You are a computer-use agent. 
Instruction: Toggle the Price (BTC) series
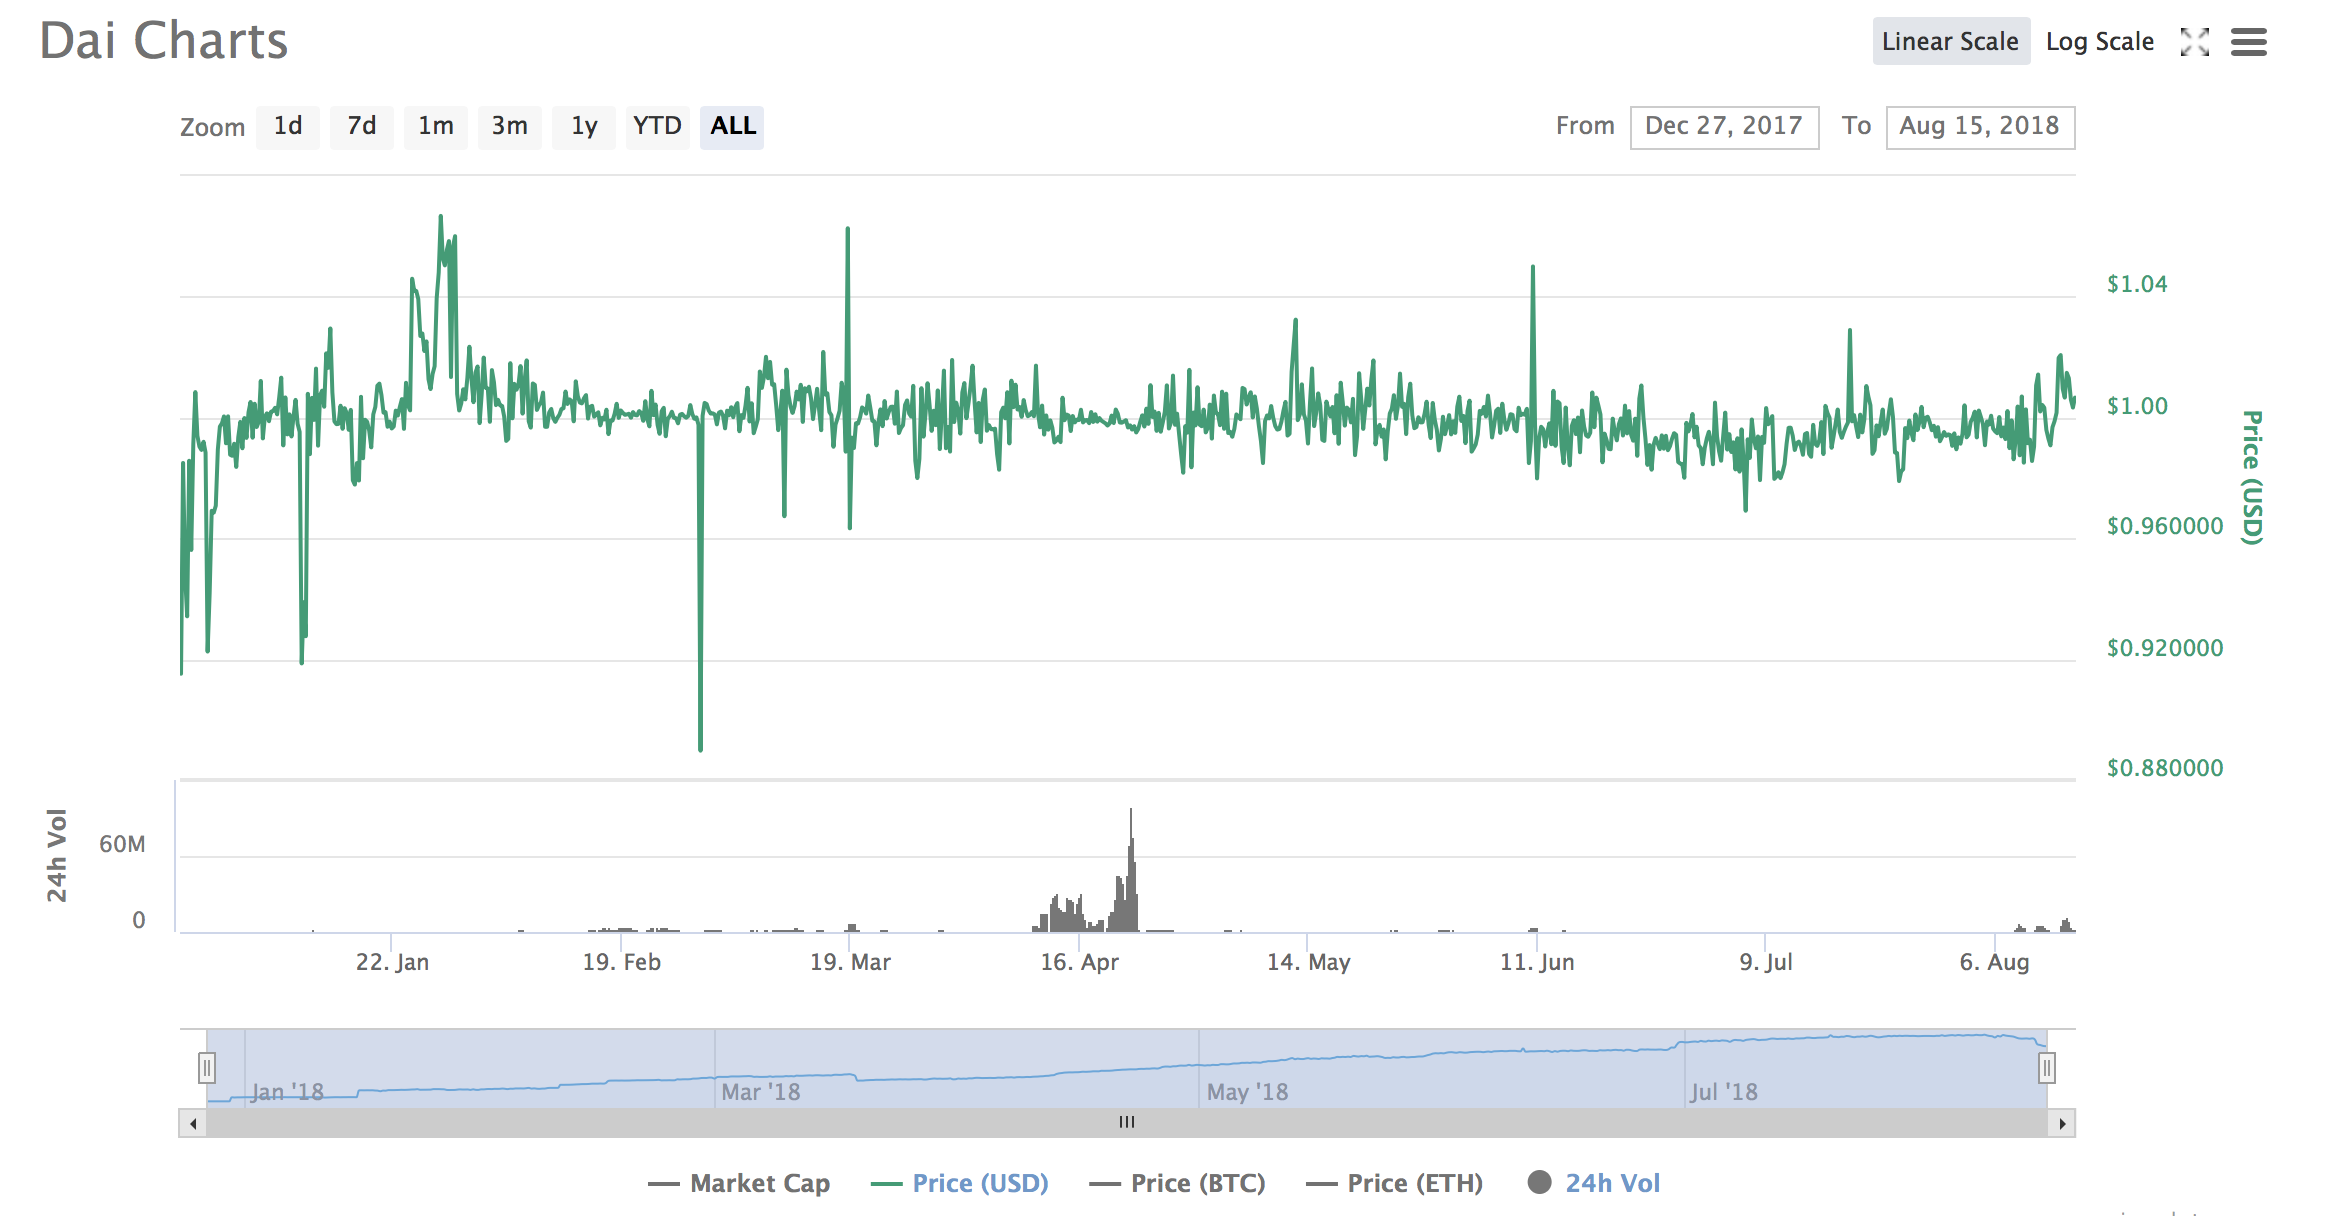1177,1183
